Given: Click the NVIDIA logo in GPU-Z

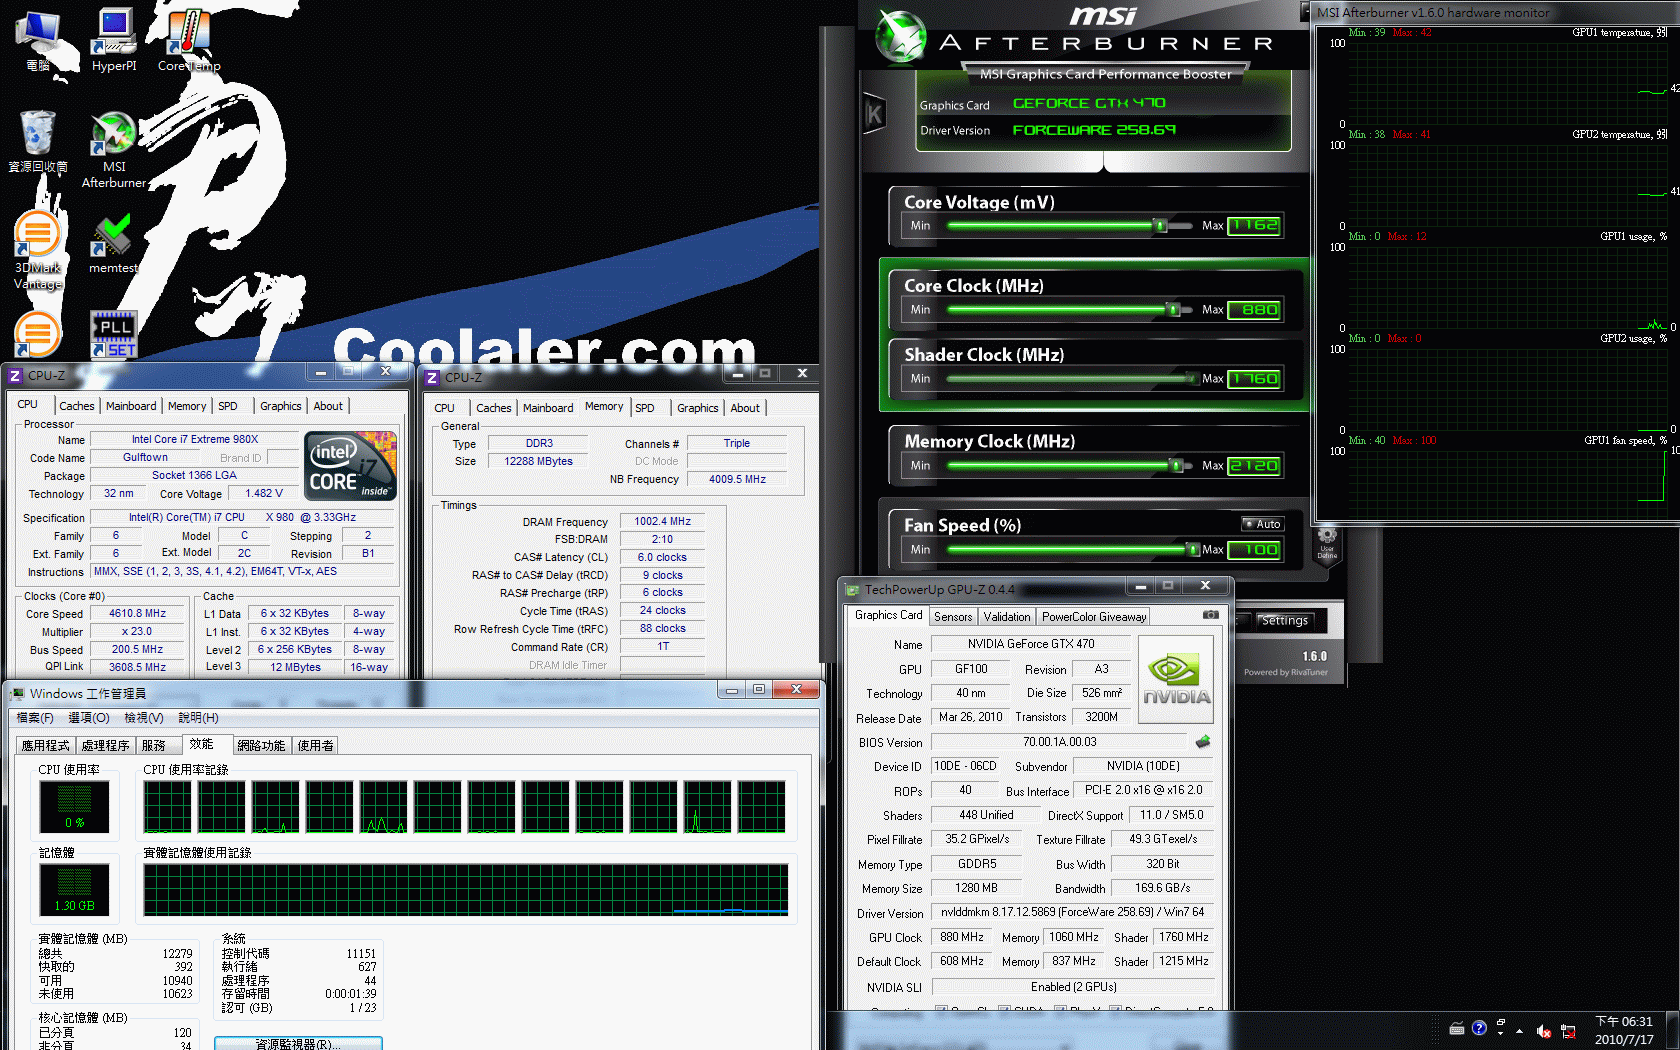Looking at the screenshot, I should [x=1176, y=679].
